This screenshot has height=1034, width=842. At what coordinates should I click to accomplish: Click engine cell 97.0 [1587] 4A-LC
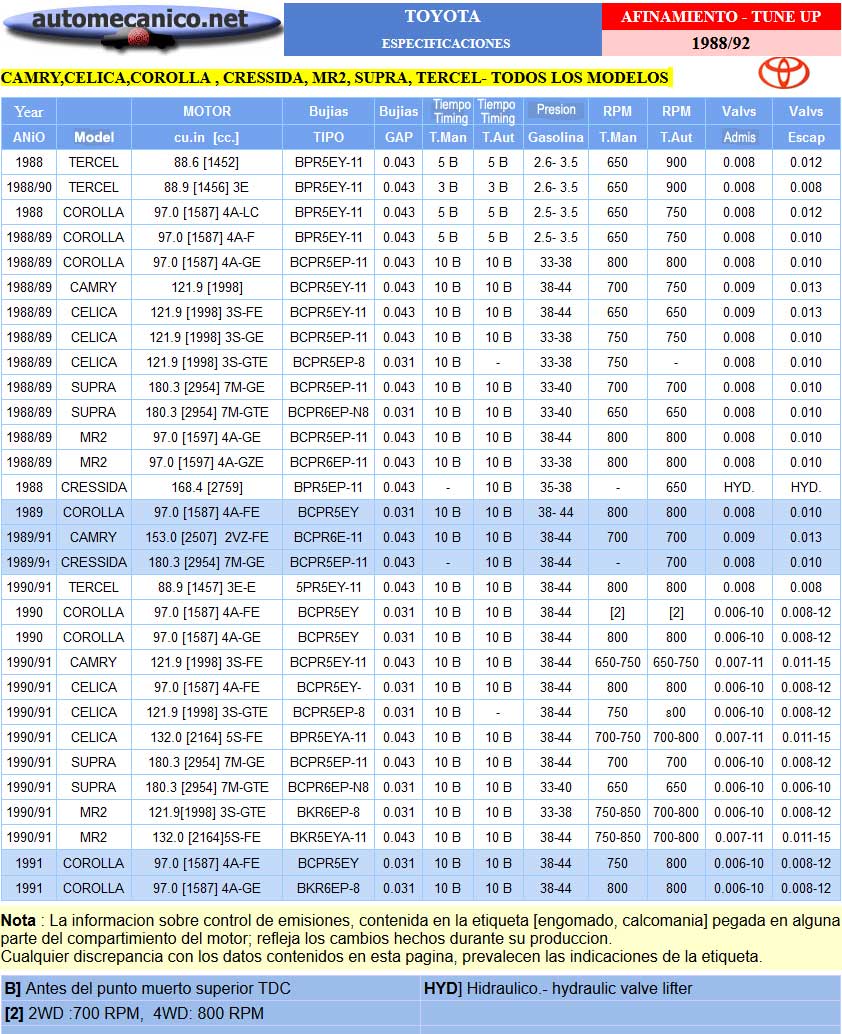(207, 212)
